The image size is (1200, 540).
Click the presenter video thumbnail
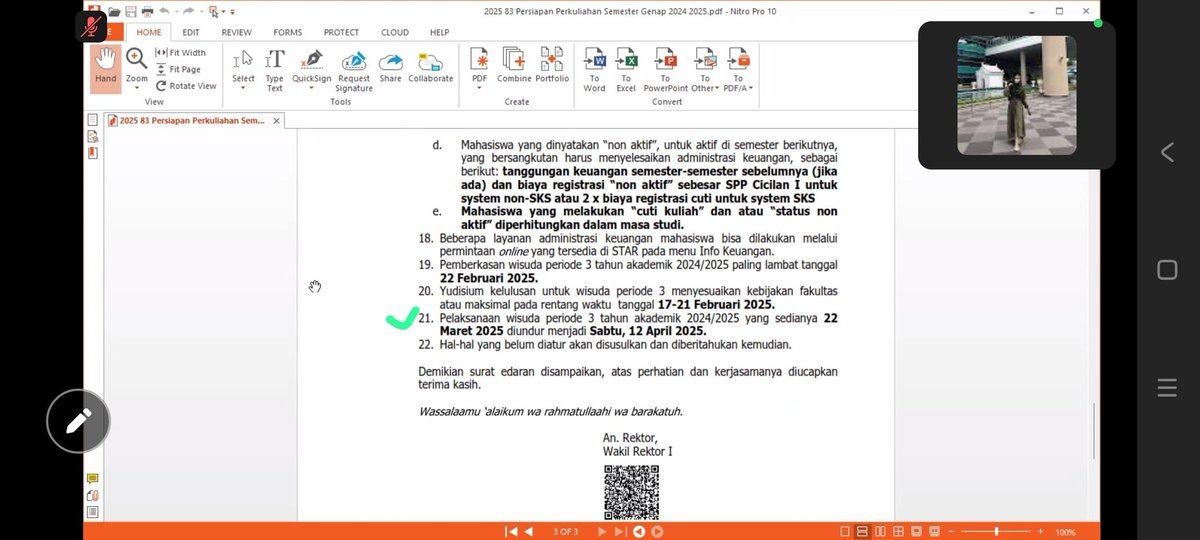click(x=1017, y=95)
